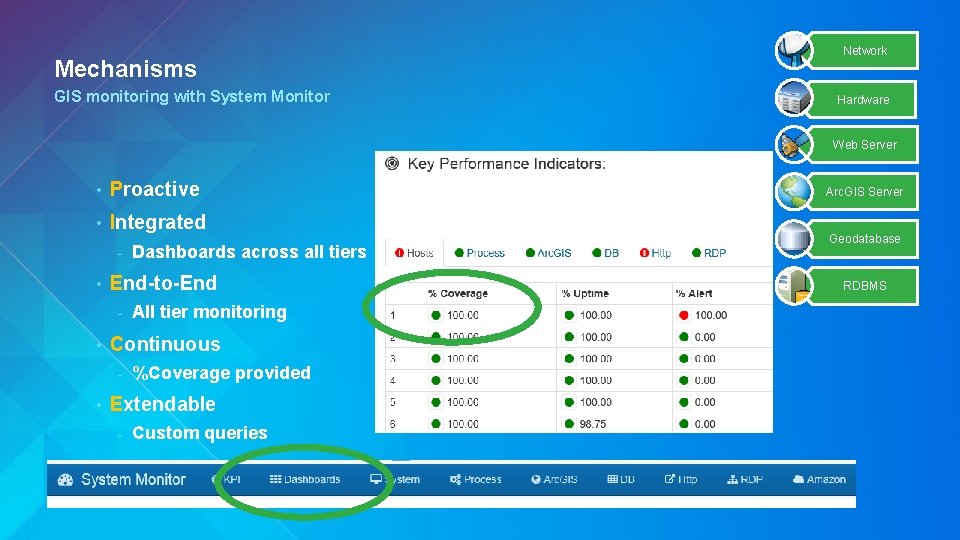Open ArcGIS in the System Monitor navbar

[554, 479]
